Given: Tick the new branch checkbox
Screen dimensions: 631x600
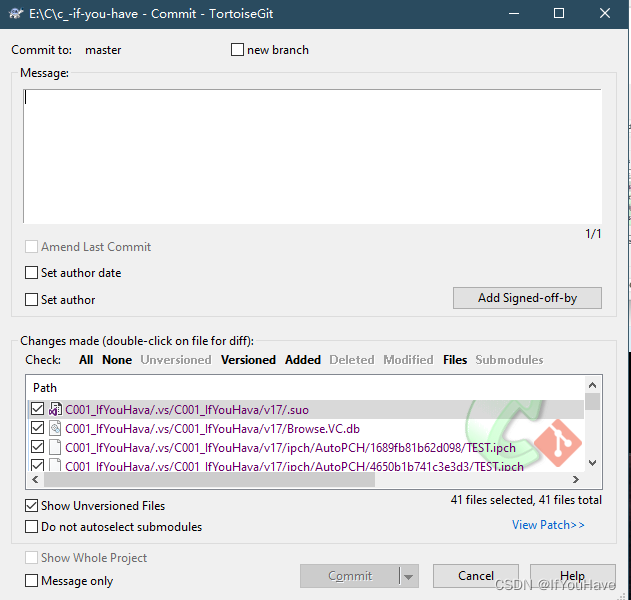Looking at the screenshot, I should coord(237,50).
